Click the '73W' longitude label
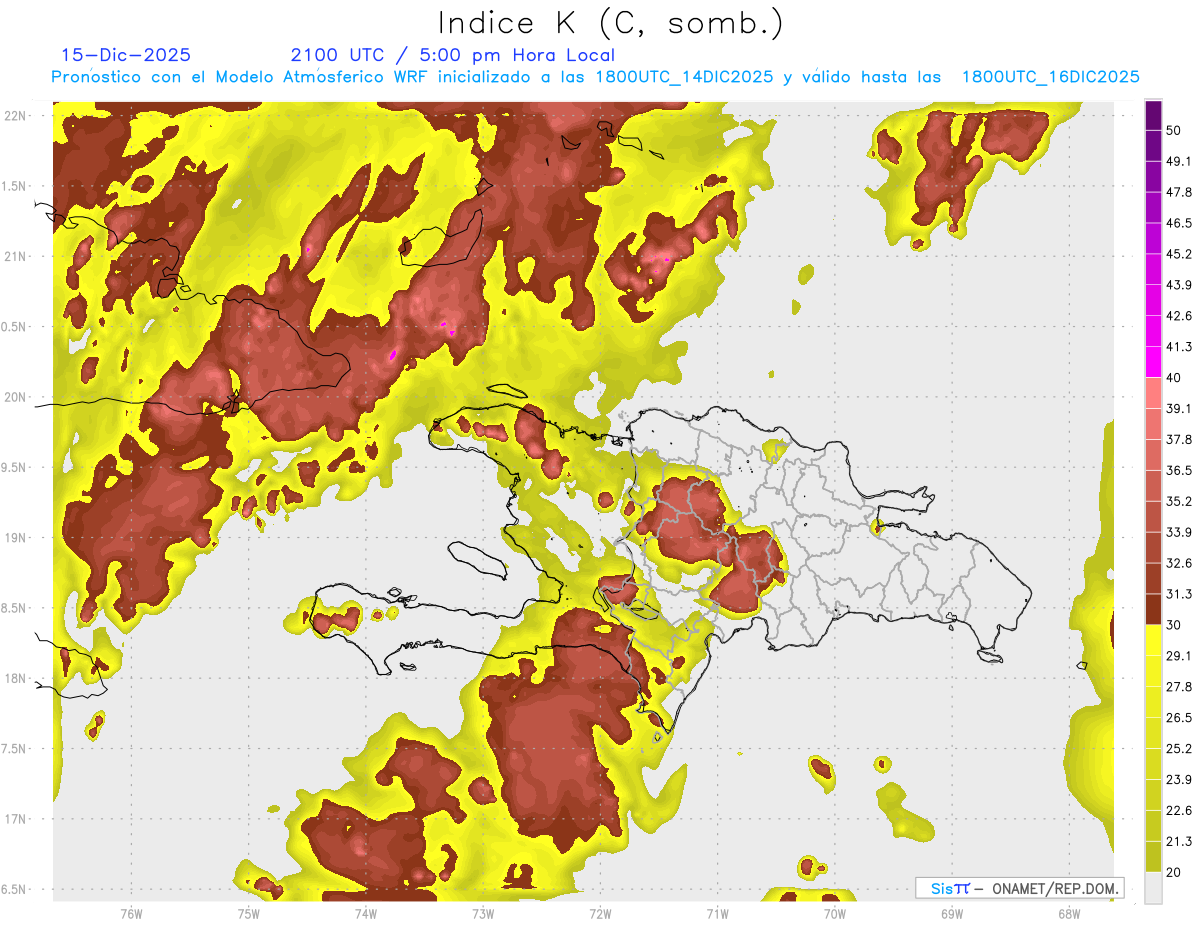The width and height of the screenshot is (1200, 927). tap(483, 914)
